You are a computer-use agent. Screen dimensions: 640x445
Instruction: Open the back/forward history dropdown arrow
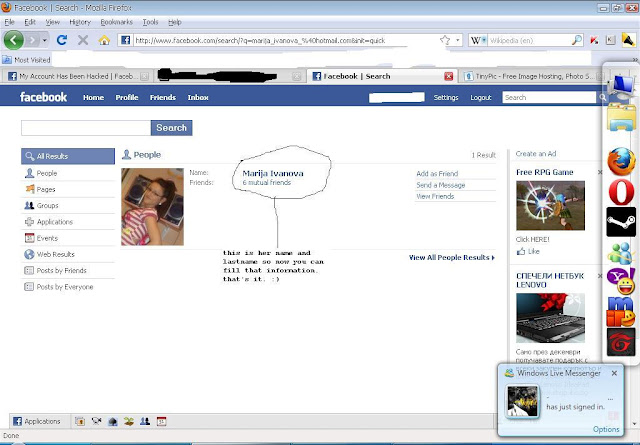pos(44,40)
